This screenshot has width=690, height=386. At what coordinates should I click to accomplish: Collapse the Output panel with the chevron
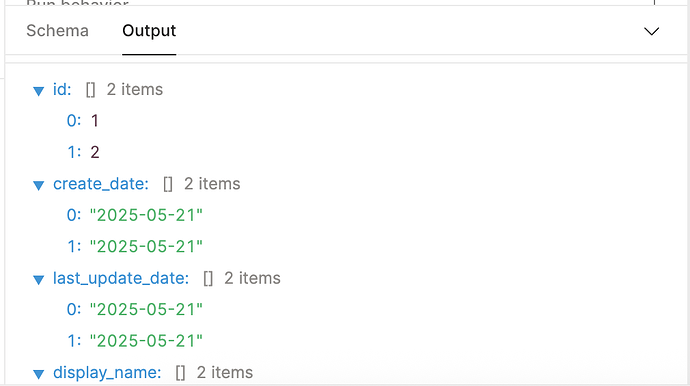click(x=651, y=31)
